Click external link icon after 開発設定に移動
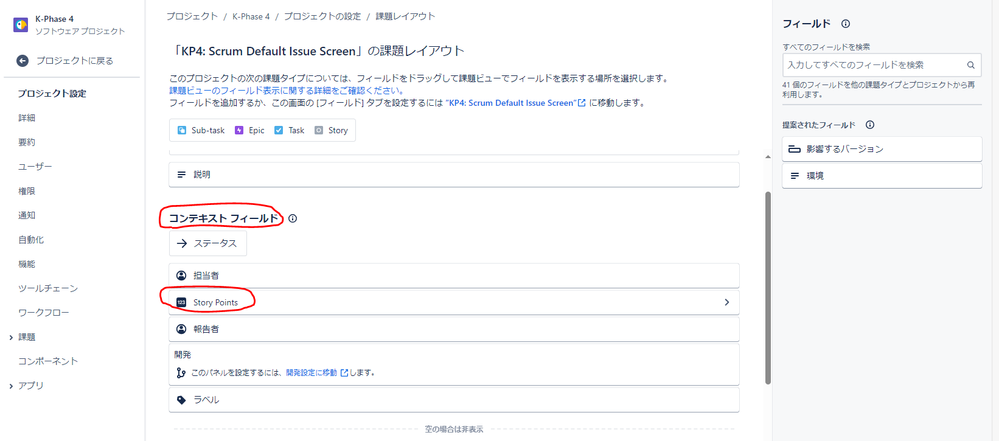The image size is (999, 441). 344,373
